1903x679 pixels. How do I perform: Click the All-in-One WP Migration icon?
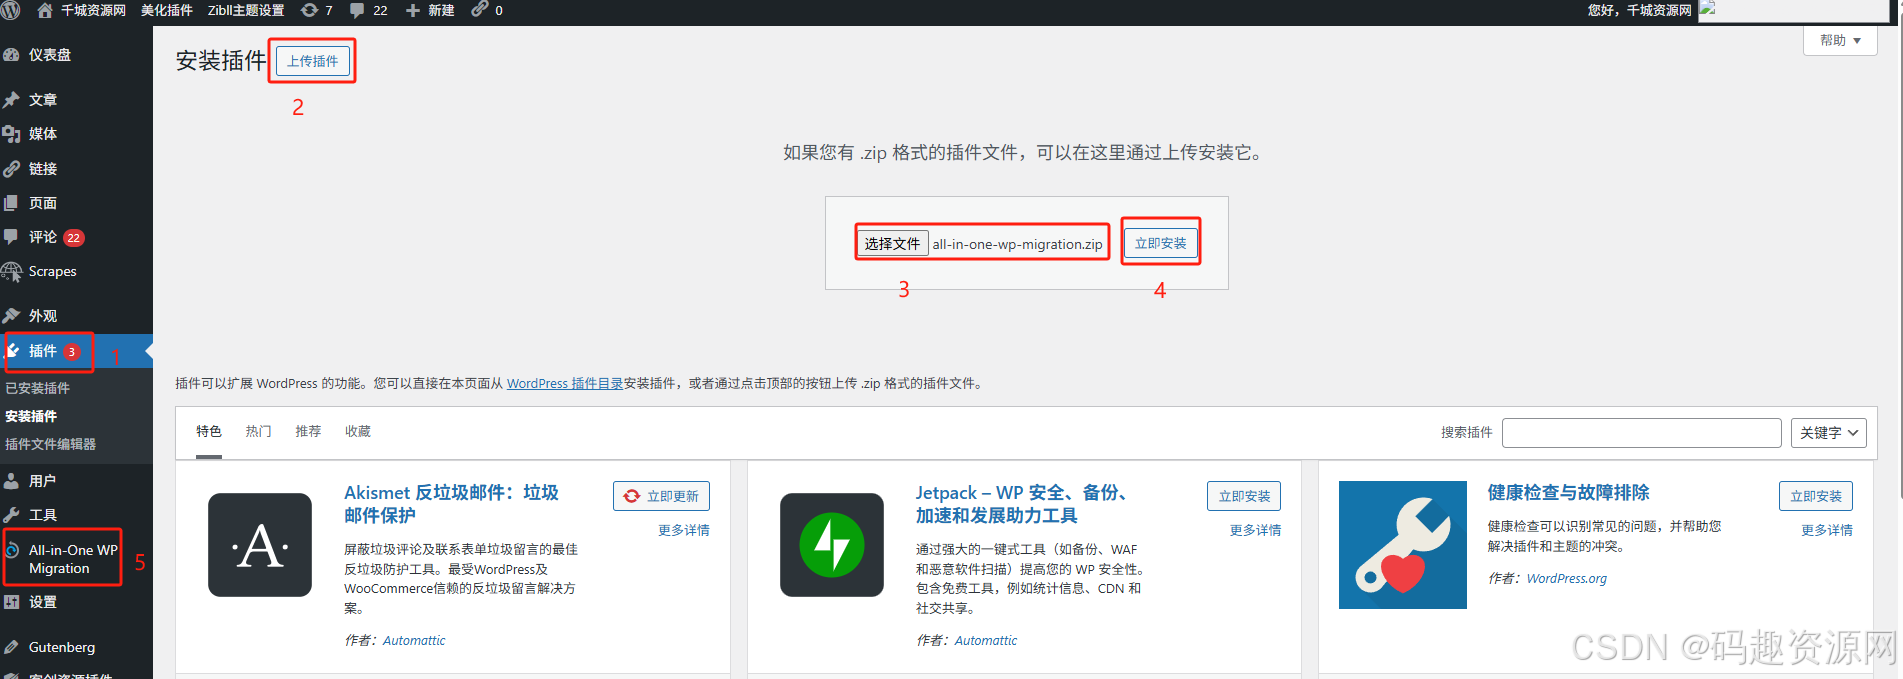tap(12, 550)
